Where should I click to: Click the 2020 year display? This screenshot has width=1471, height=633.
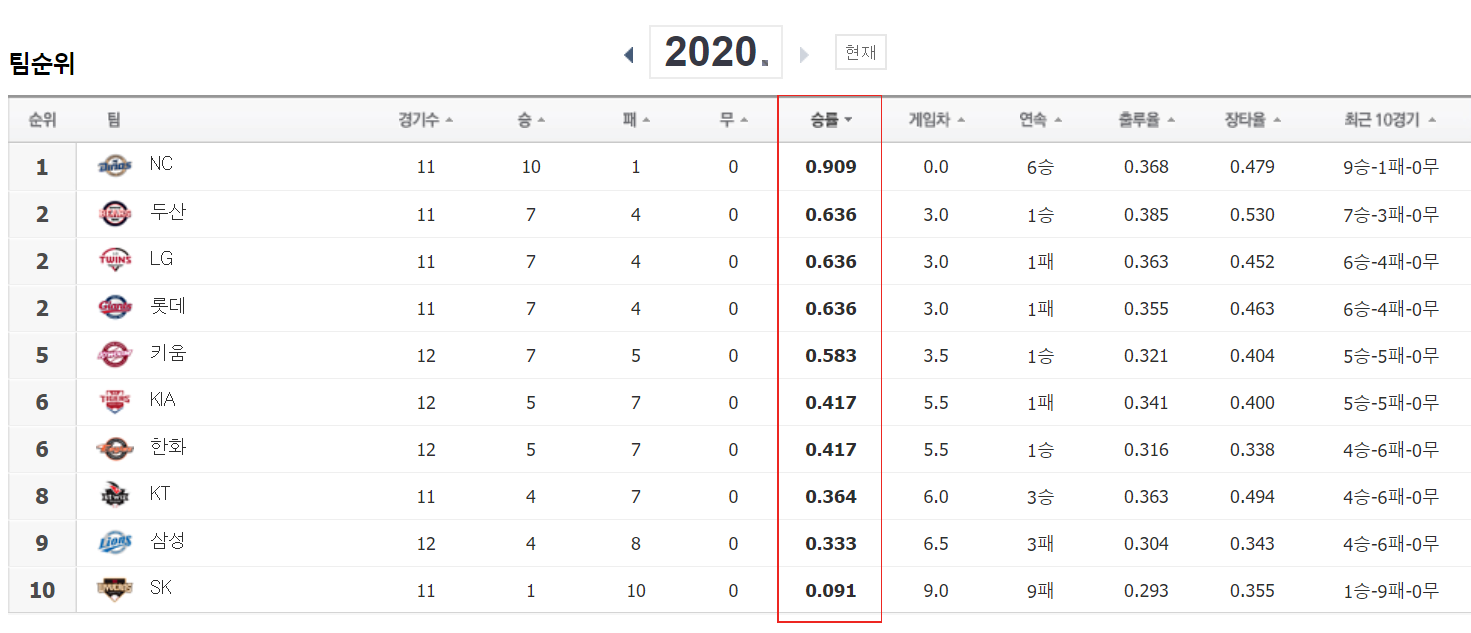pyautogui.click(x=716, y=52)
